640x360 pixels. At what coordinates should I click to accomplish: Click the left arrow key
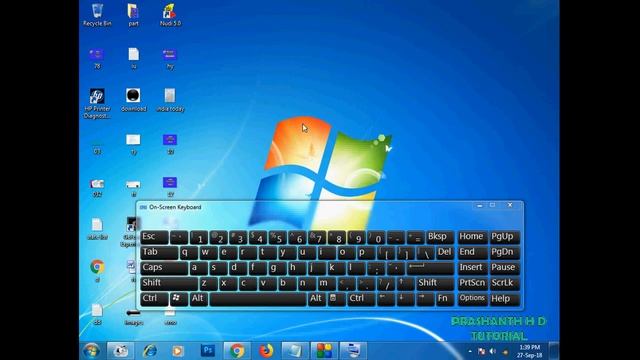click(385, 299)
